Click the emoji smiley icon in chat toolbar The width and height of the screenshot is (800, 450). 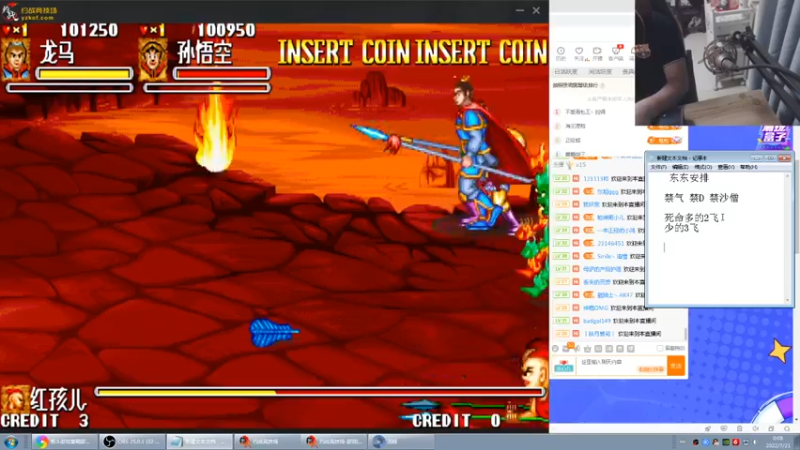click(x=556, y=348)
